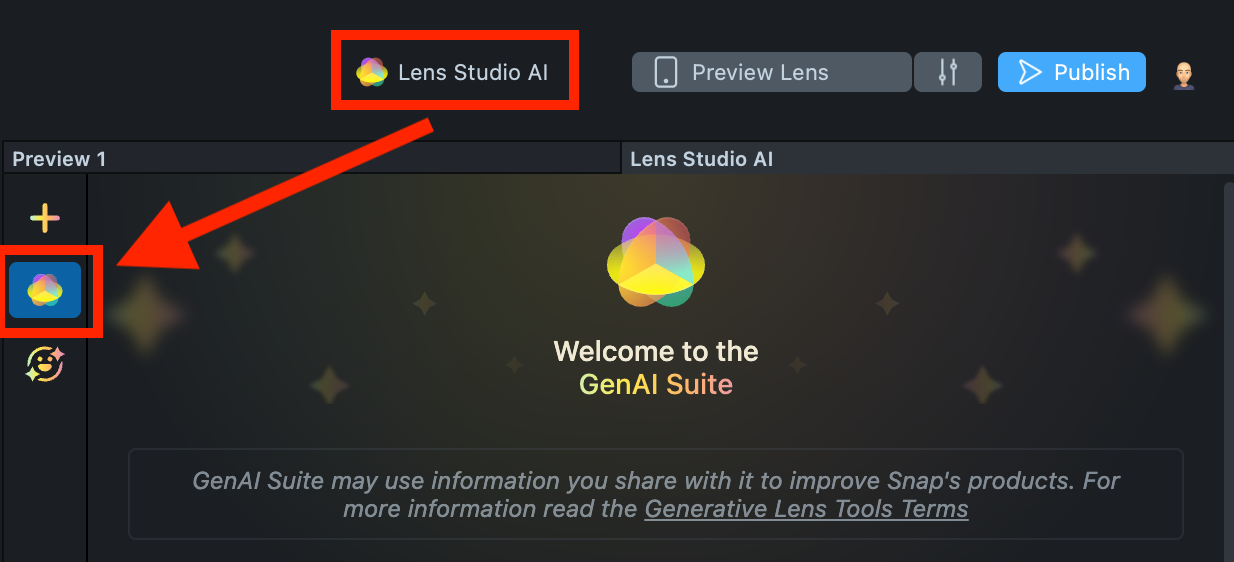Click the Preview Lens button
Image resolution: width=1234 pixels, height=562 pixels.
pos(760,72)
